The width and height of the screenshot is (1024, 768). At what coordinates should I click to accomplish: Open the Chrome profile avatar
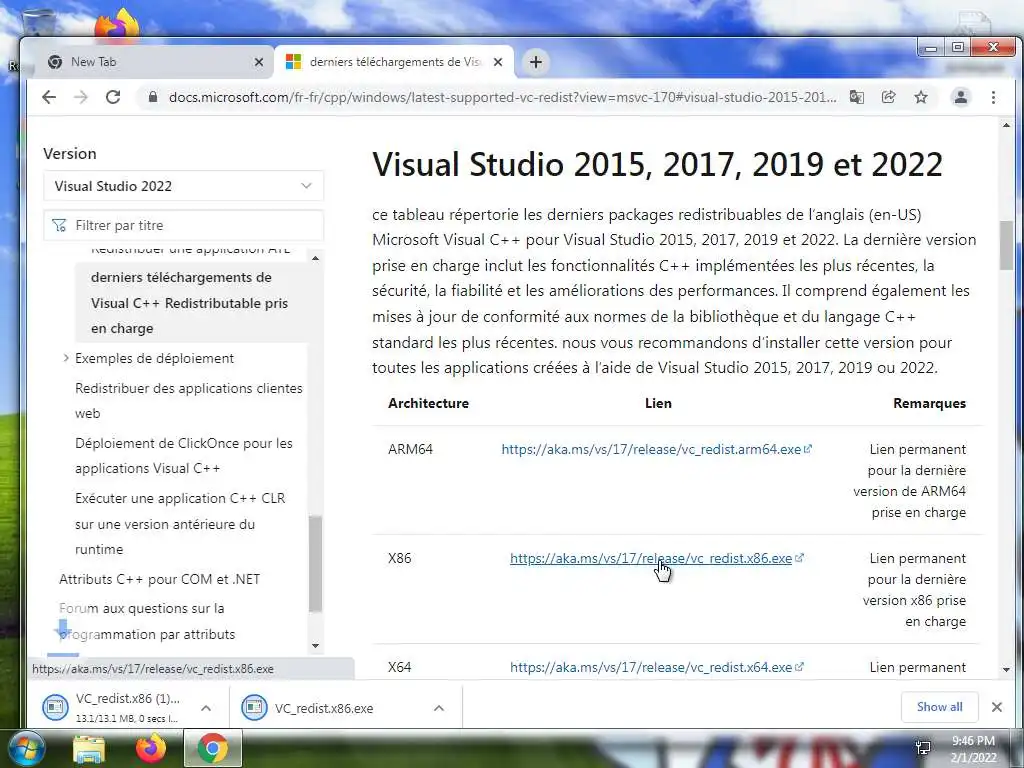click(961, 97)
